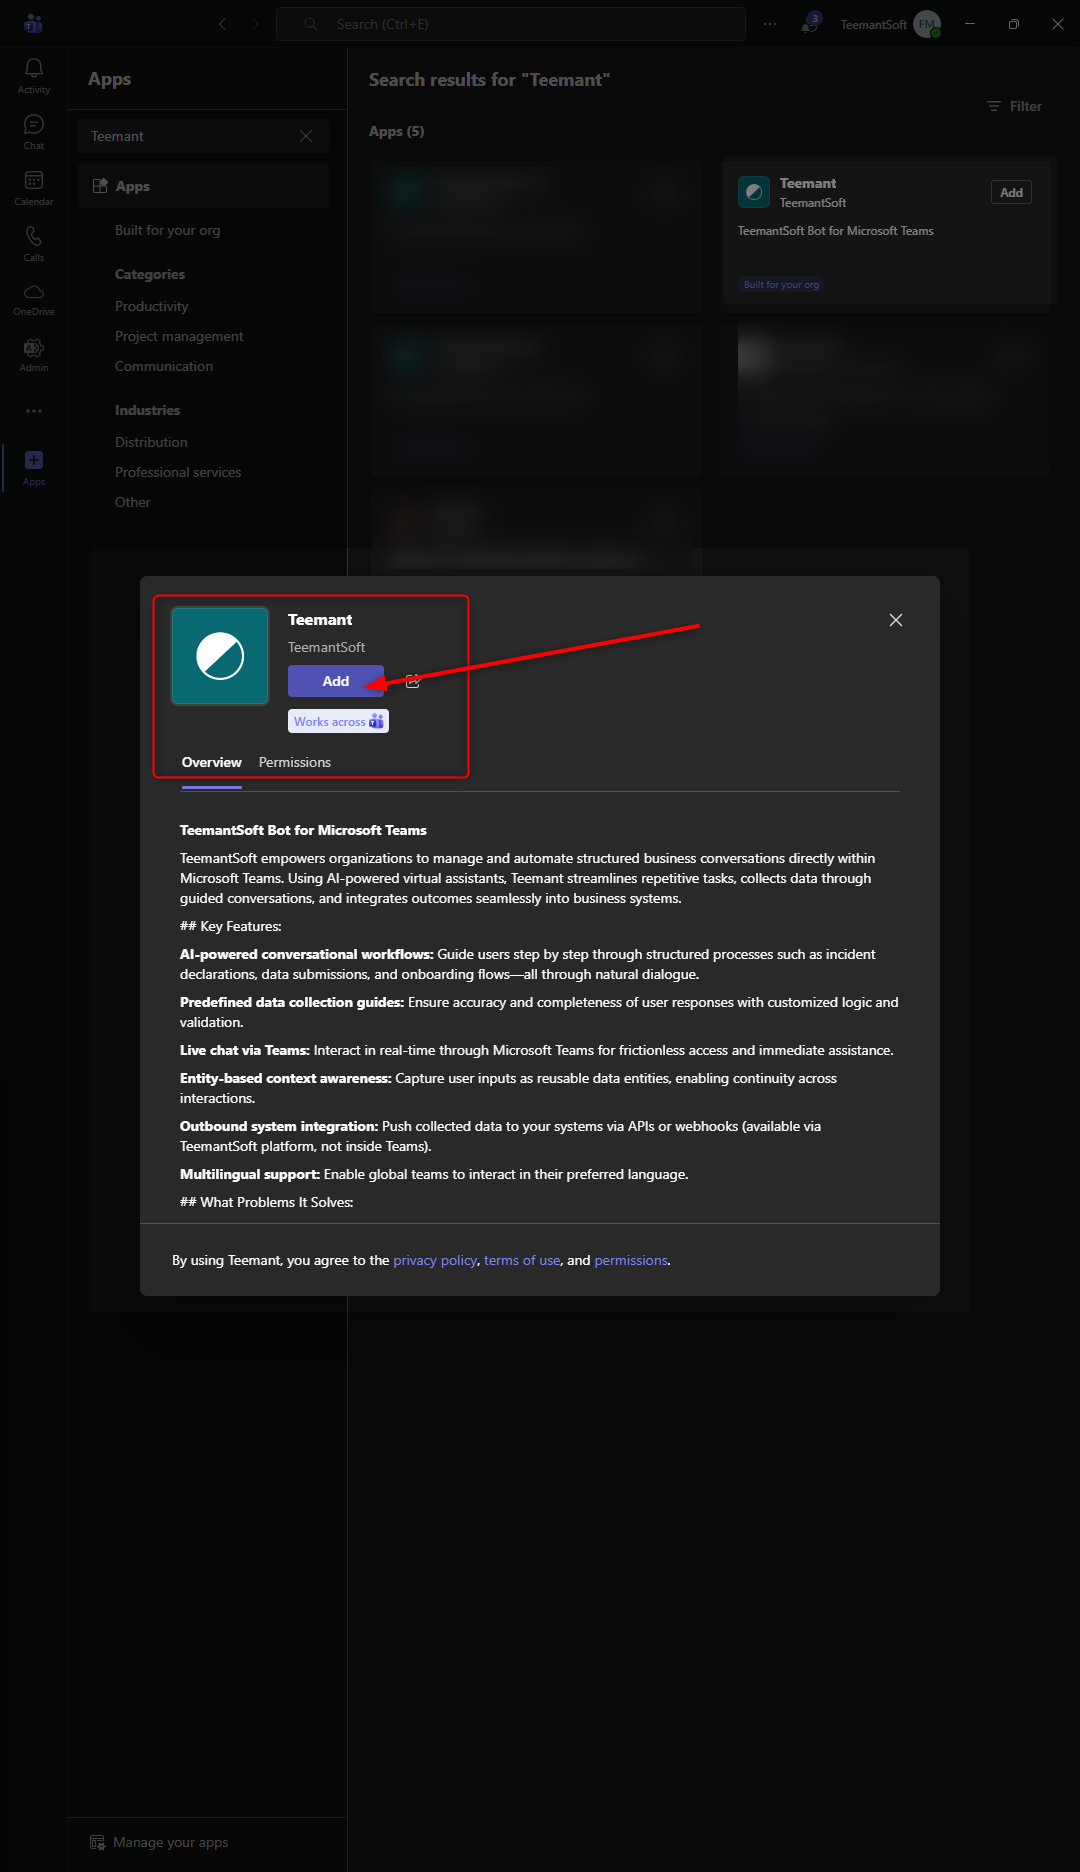
Task: Open the permissions link in footer
Action: [631, 1260]
